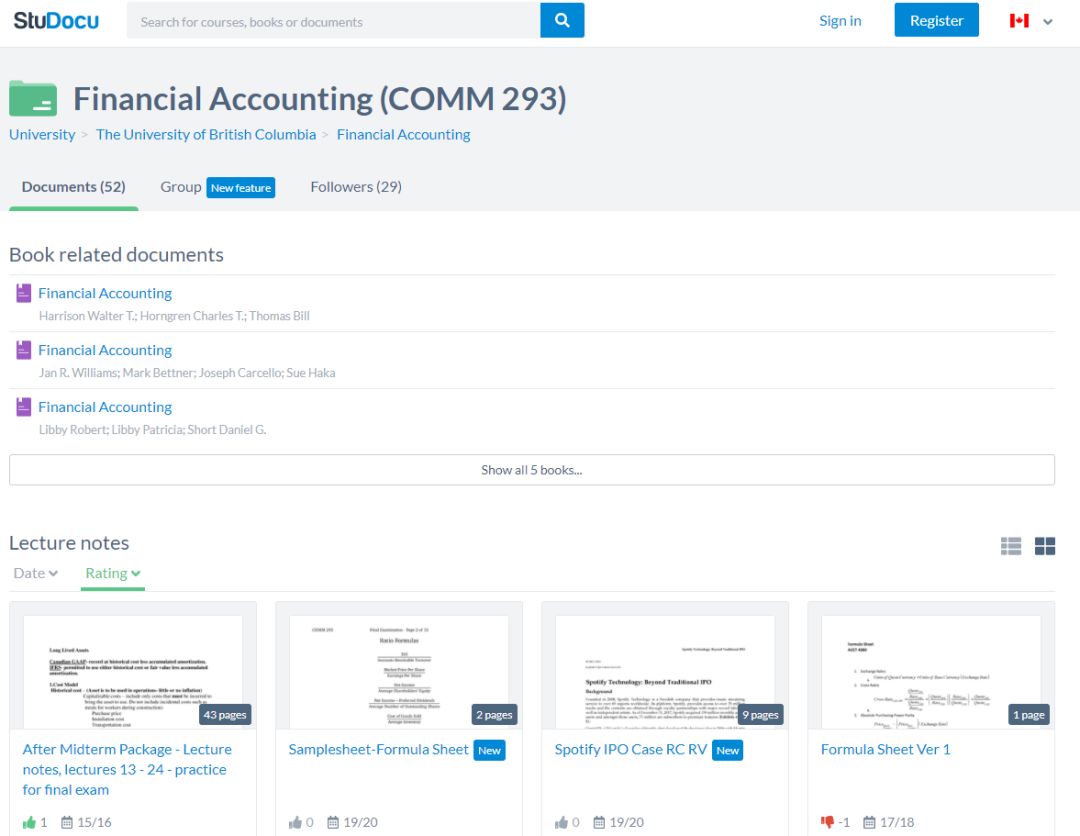Click thumbs-up icon on After Midterm Package card
Image resolution: width=1080 pixels, height=836 pixels.
tap(29, 822)
